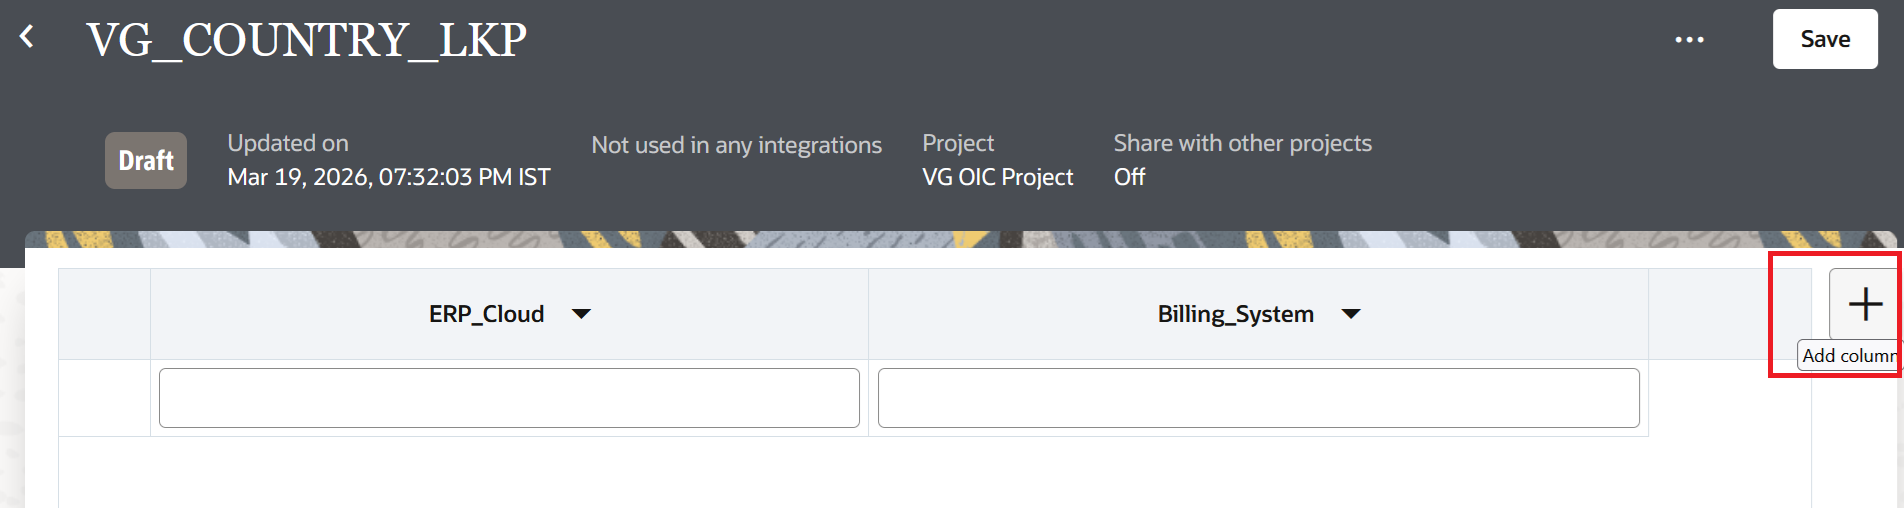This screenshot has width=1904, height=508.
Task: Click the Draft status badge
Action: pos(146,161)
